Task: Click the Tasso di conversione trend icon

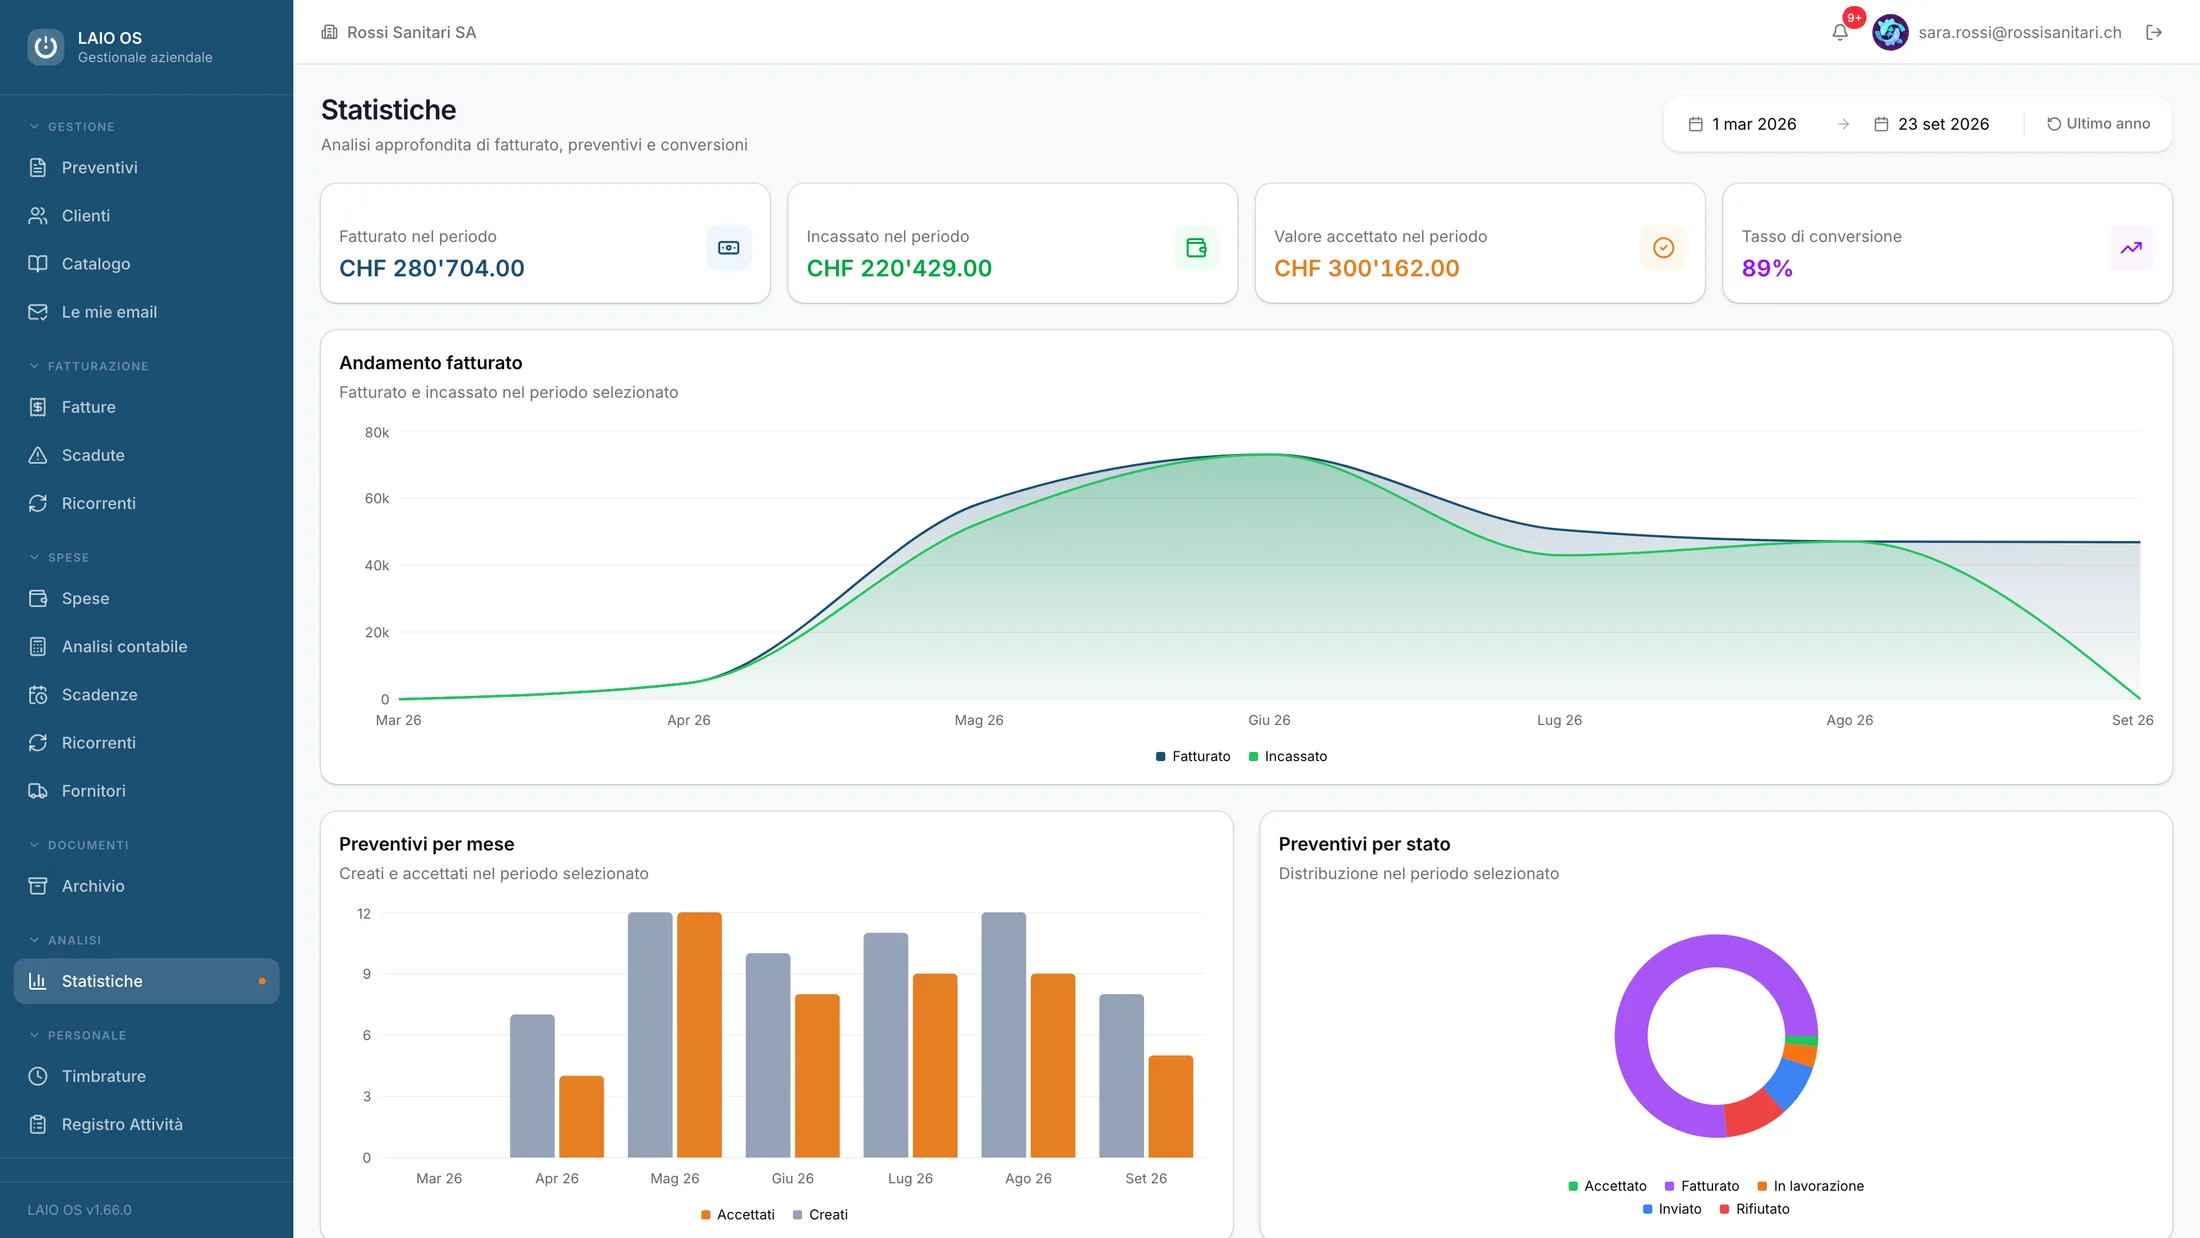Action: [2131, 247]
